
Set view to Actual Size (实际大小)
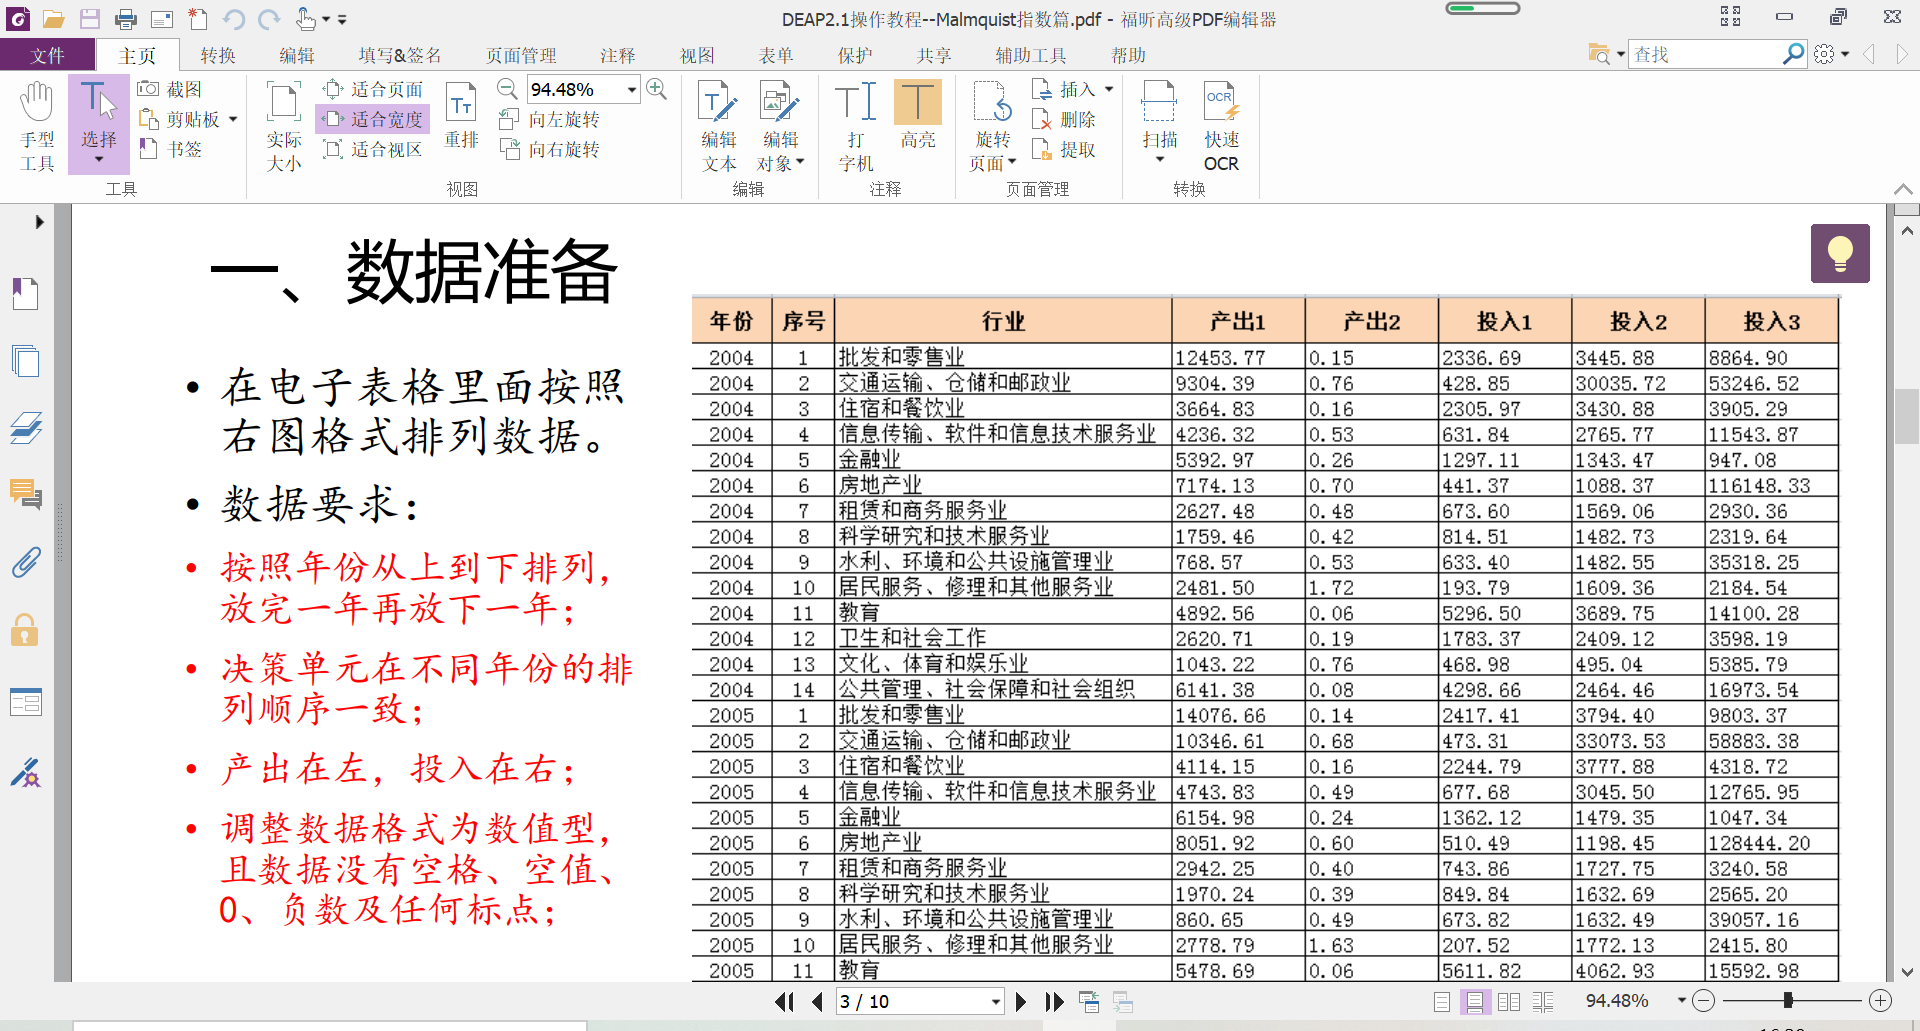click(284, 126)
